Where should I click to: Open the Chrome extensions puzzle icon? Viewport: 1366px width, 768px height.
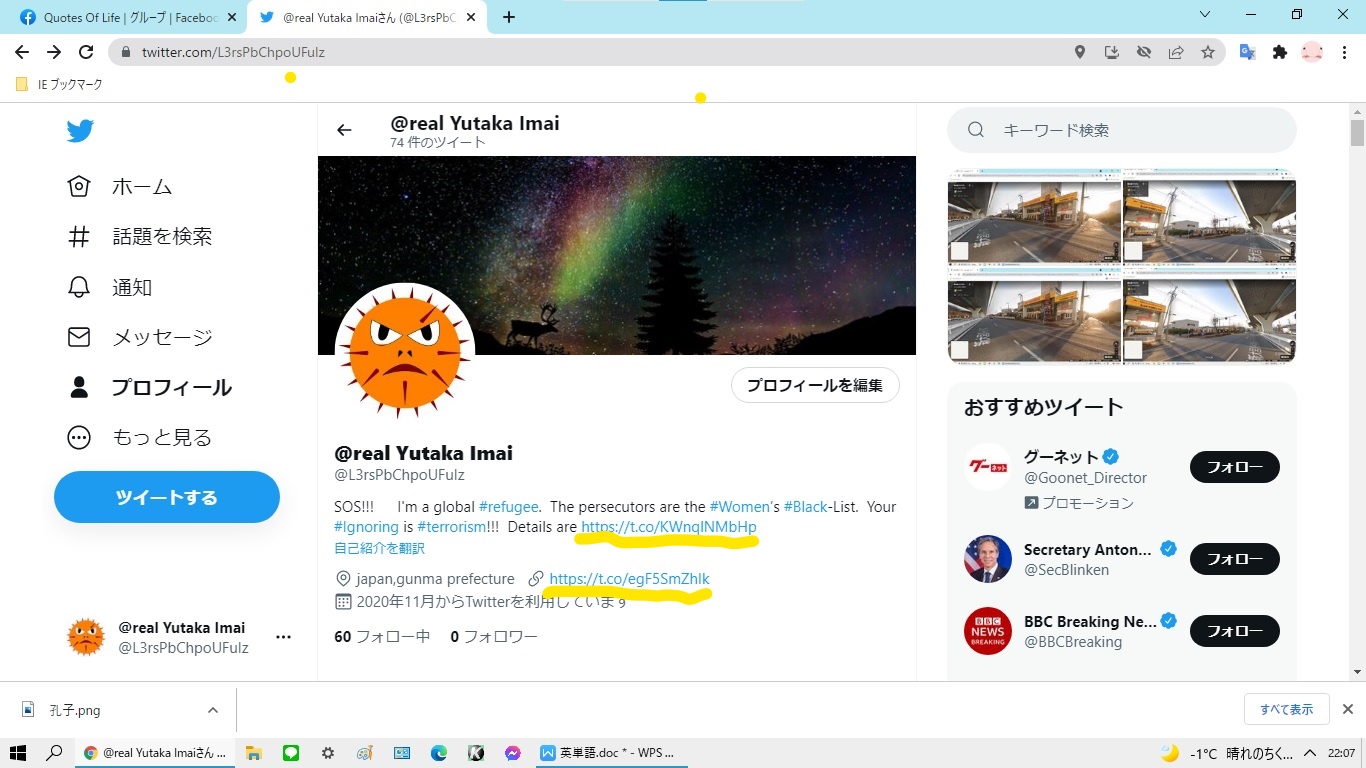coord(1280,52)
